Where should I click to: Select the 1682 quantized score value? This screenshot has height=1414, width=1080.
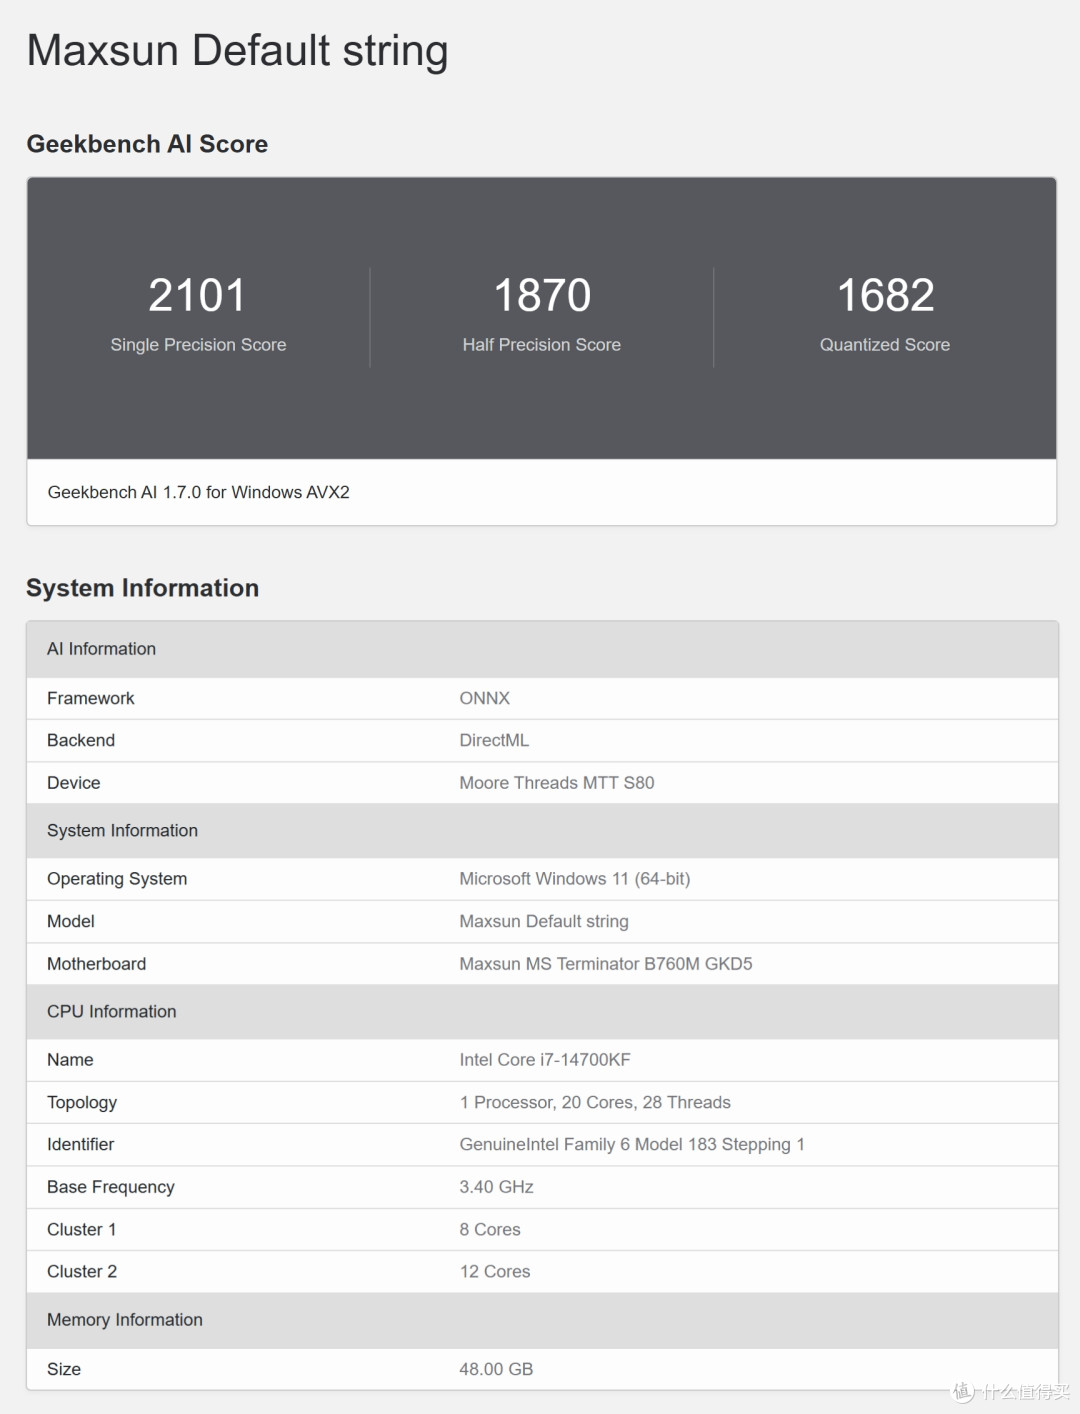pos(885,295)
